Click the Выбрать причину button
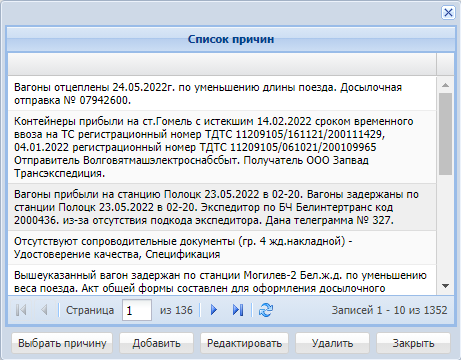 coord(62,343)
